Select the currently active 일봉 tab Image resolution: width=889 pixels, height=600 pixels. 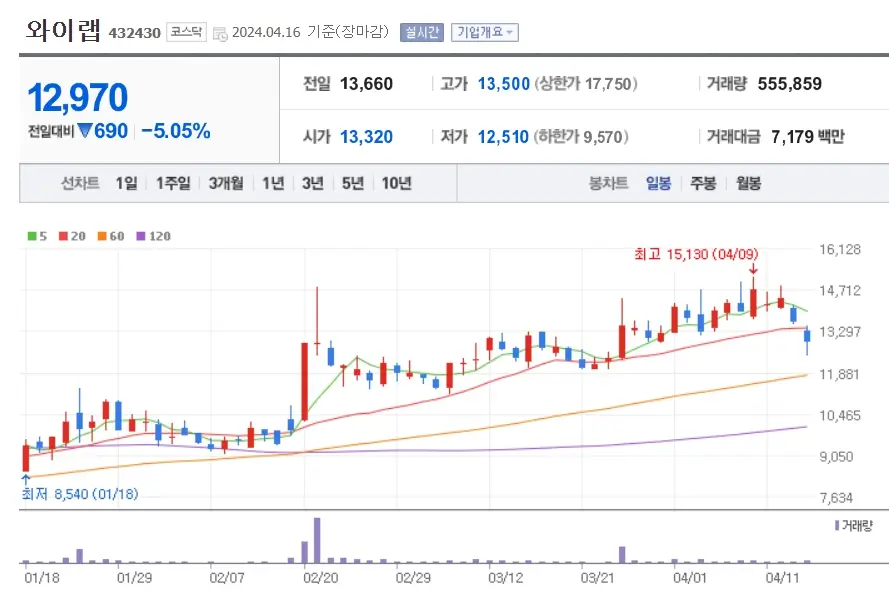(x=658, y=183)
